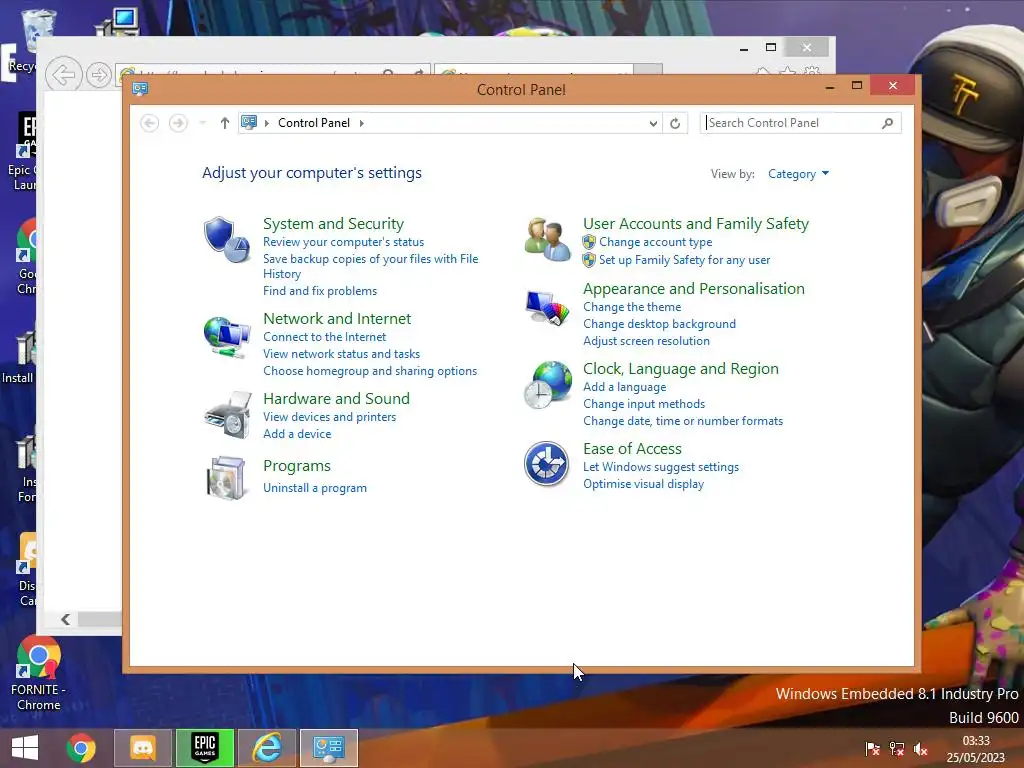Open User Accounts and Family Safety heading

pyautogui.click(x=696, y=223)
